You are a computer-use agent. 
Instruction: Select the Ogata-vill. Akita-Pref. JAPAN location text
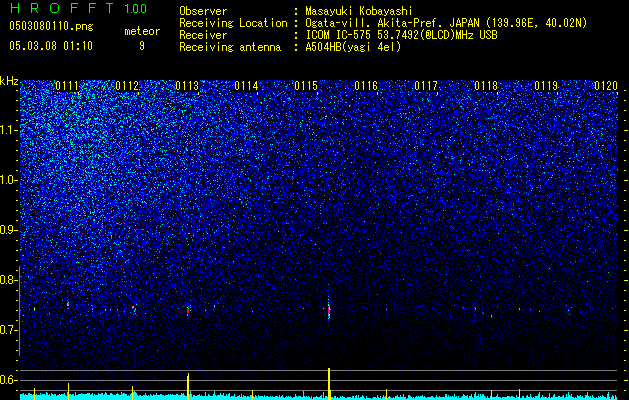click(446, 23)
